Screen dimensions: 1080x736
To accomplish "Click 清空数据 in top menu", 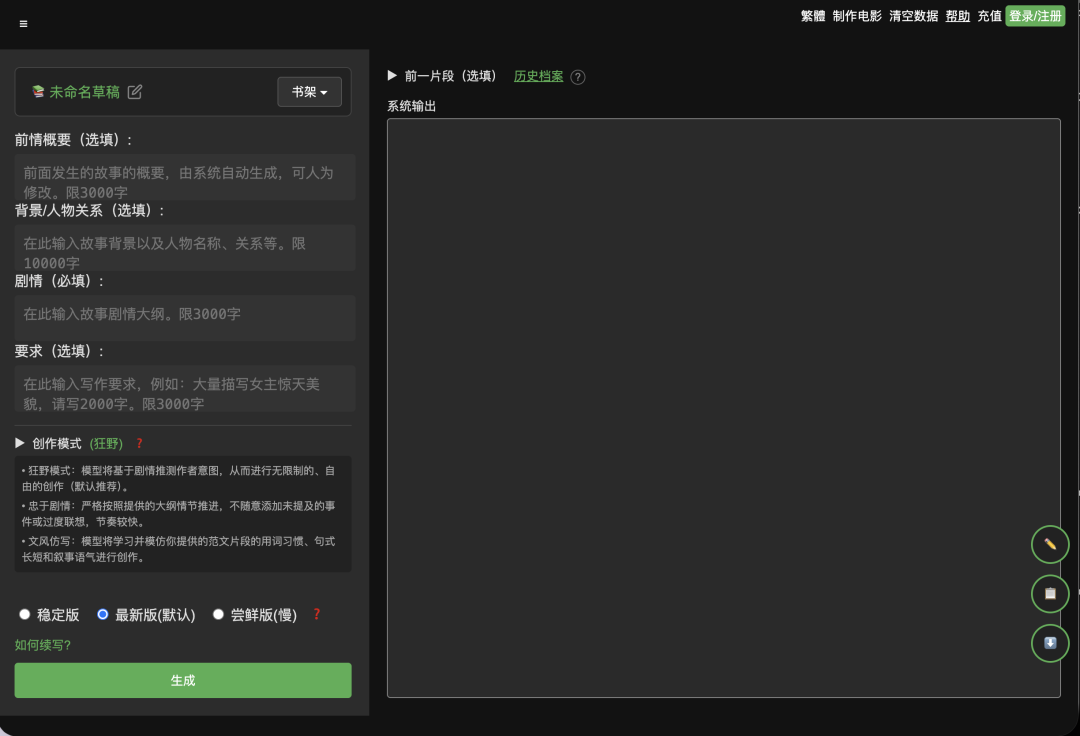I will tap(913, 16).
